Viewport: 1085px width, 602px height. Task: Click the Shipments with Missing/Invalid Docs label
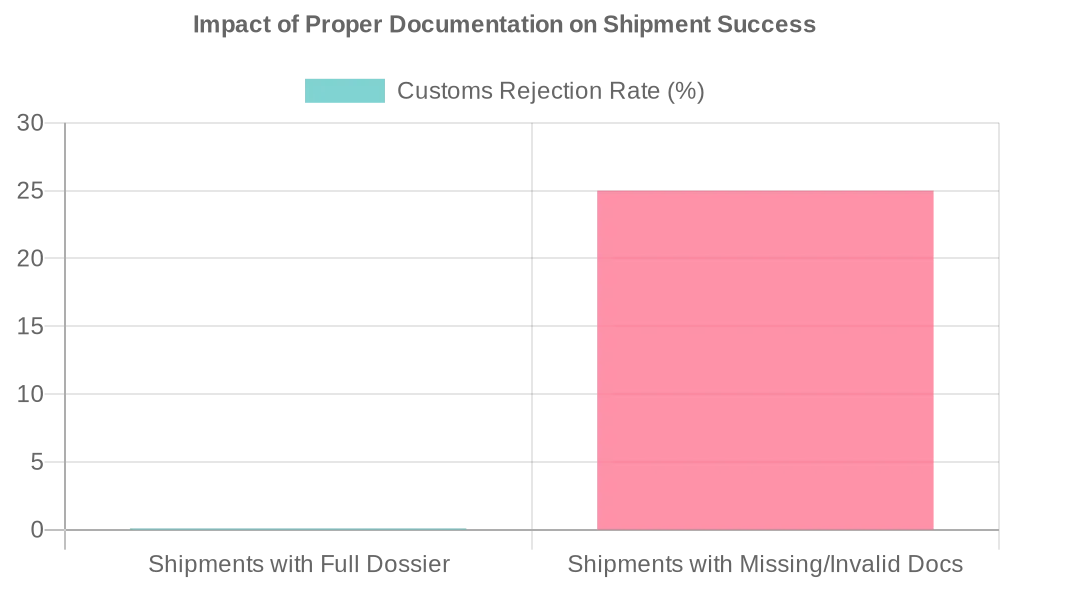point(765,564)
